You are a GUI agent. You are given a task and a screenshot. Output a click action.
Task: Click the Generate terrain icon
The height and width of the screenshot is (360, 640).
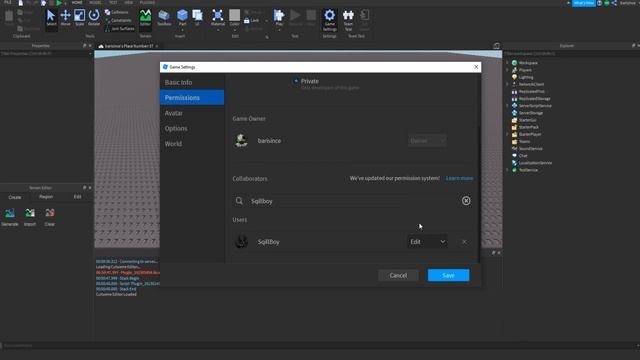click(x=10, y=217)
